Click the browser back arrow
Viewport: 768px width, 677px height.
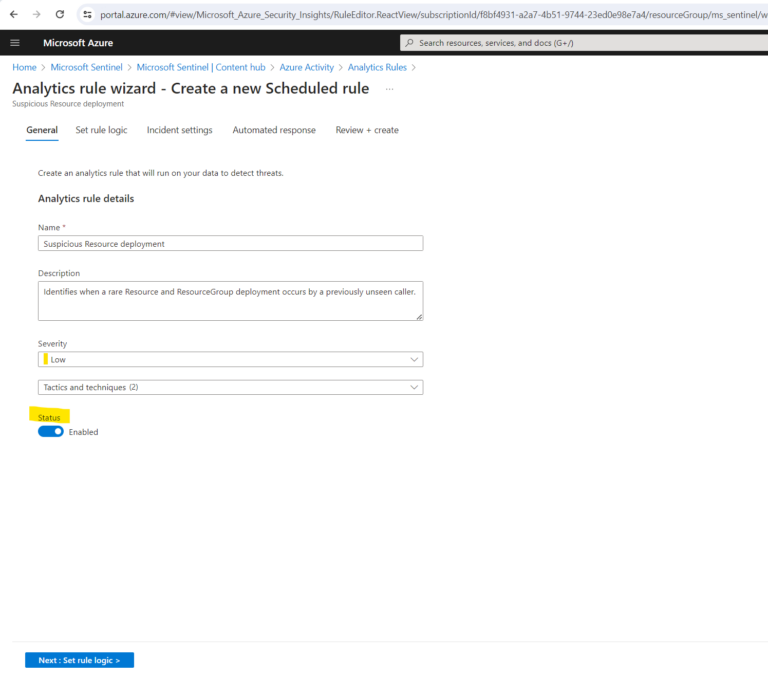pos(14,14)
